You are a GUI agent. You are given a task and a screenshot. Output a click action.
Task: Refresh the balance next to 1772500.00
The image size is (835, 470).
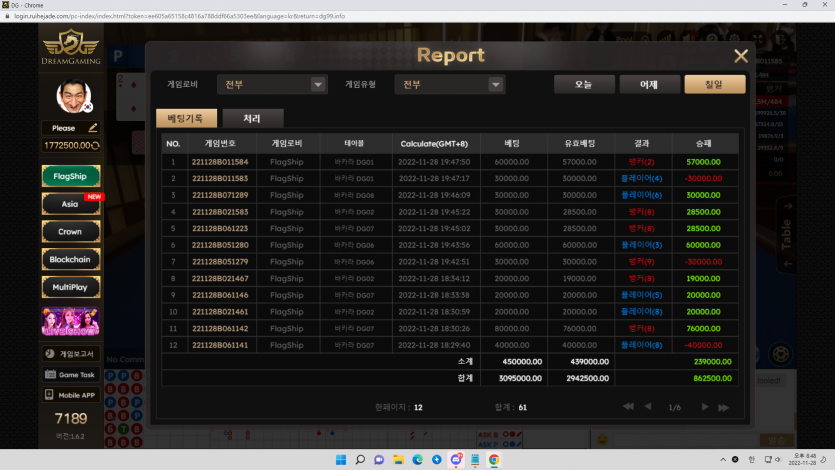[x=95, y=145]
